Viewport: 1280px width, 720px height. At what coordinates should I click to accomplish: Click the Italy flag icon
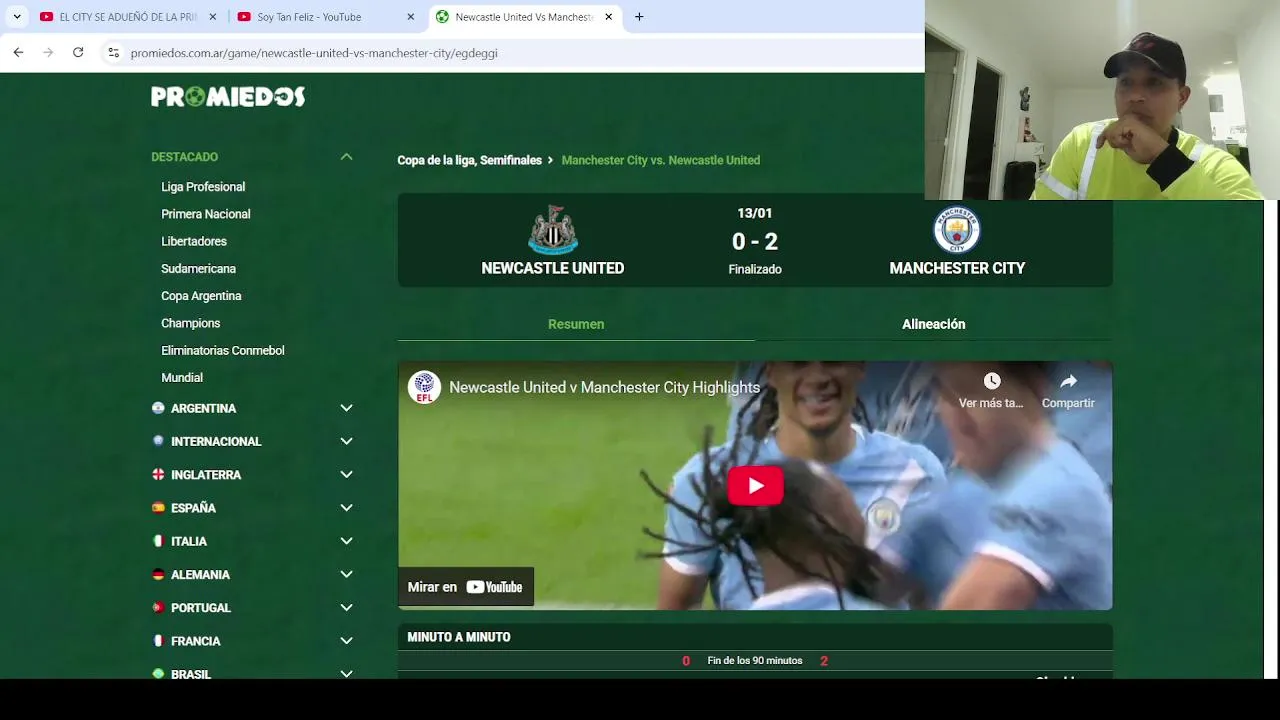[x=158, y=541]
